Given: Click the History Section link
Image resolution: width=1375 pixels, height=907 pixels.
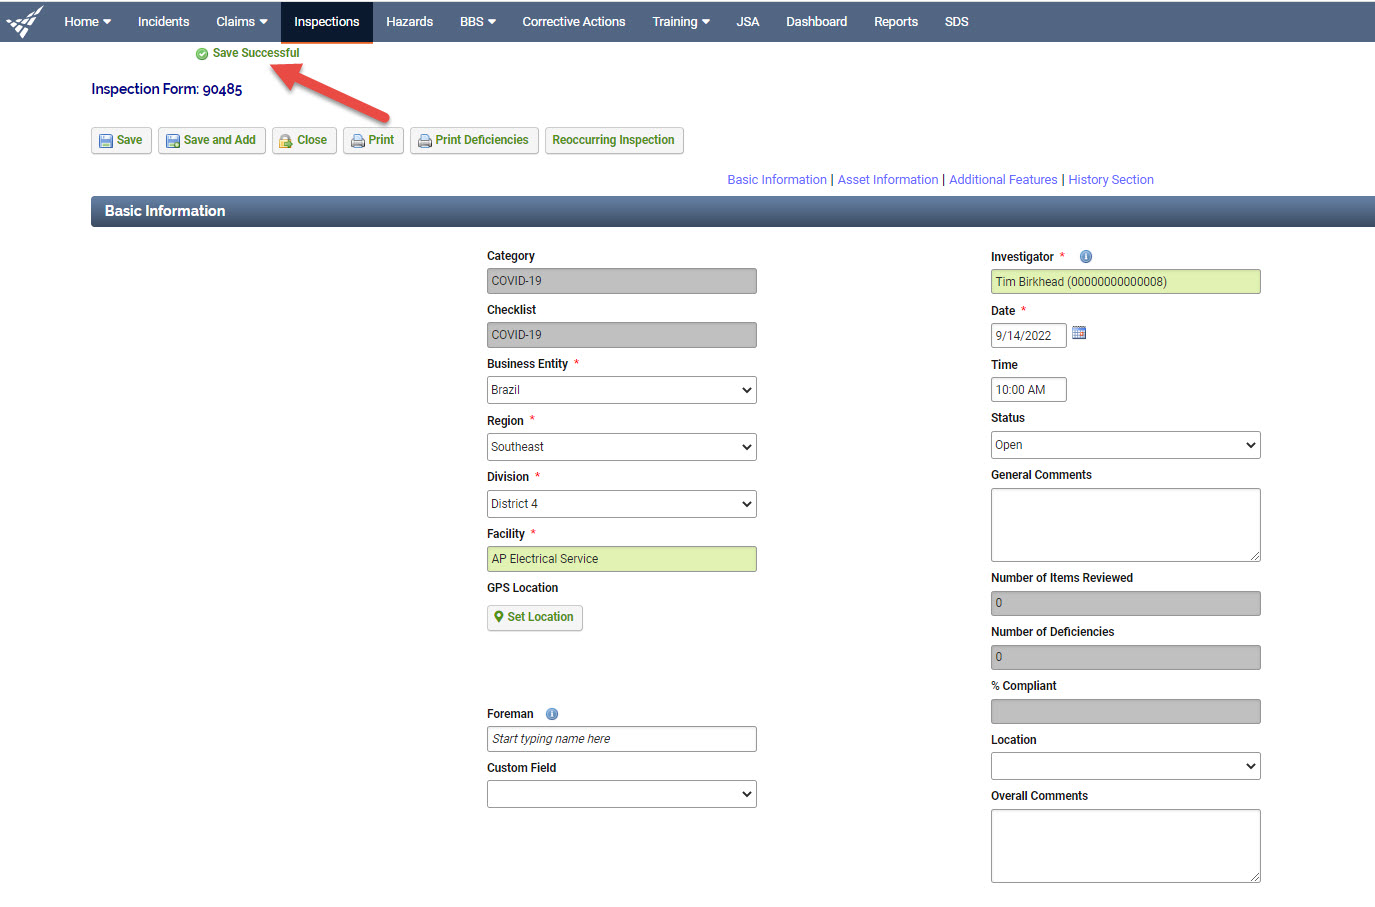Looking at the screenshot, I should coord(1110,179).
